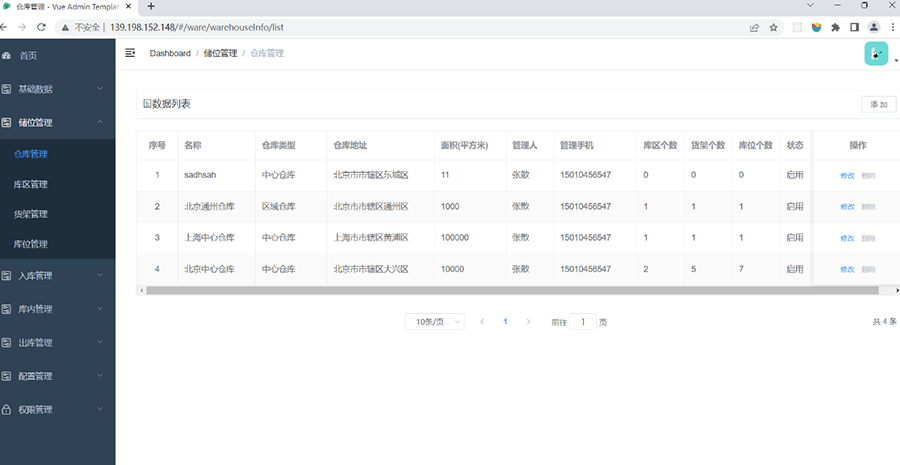Image resolution: width=900 pixels, height=465 pixels.
Task: Click the 出库管理 menu icon
Action: (x=6, y=343)
